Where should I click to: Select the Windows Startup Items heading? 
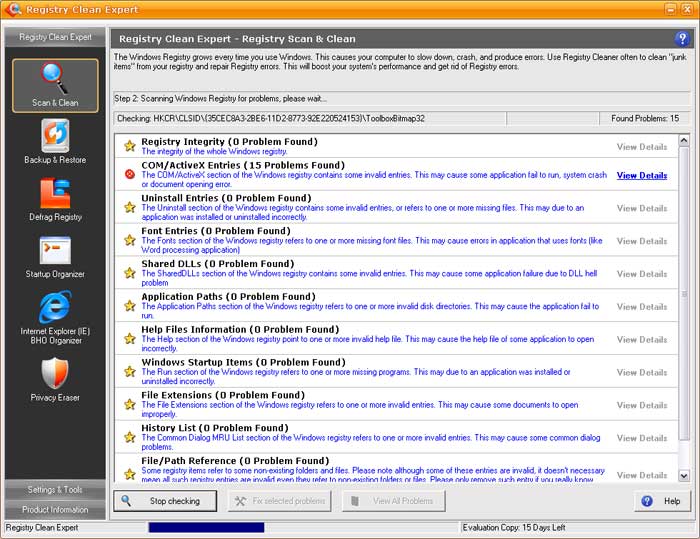pos(243,362)
